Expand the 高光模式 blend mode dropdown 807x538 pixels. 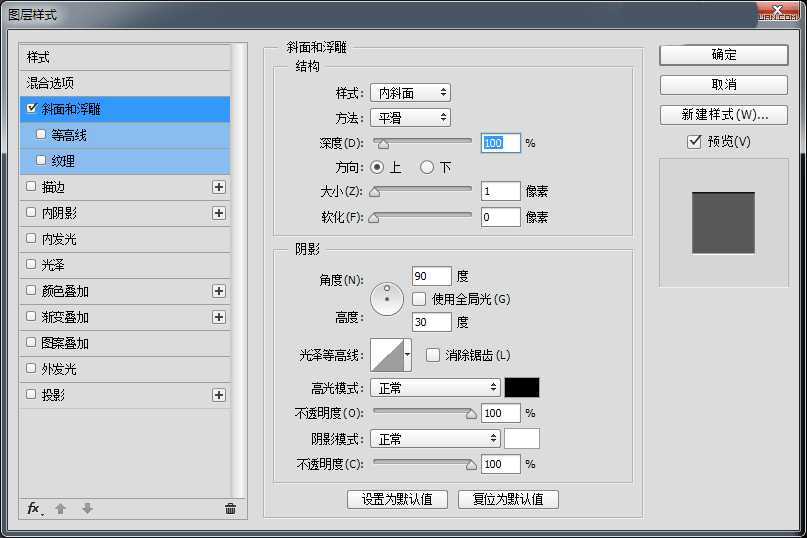click(x=435, y=388)
